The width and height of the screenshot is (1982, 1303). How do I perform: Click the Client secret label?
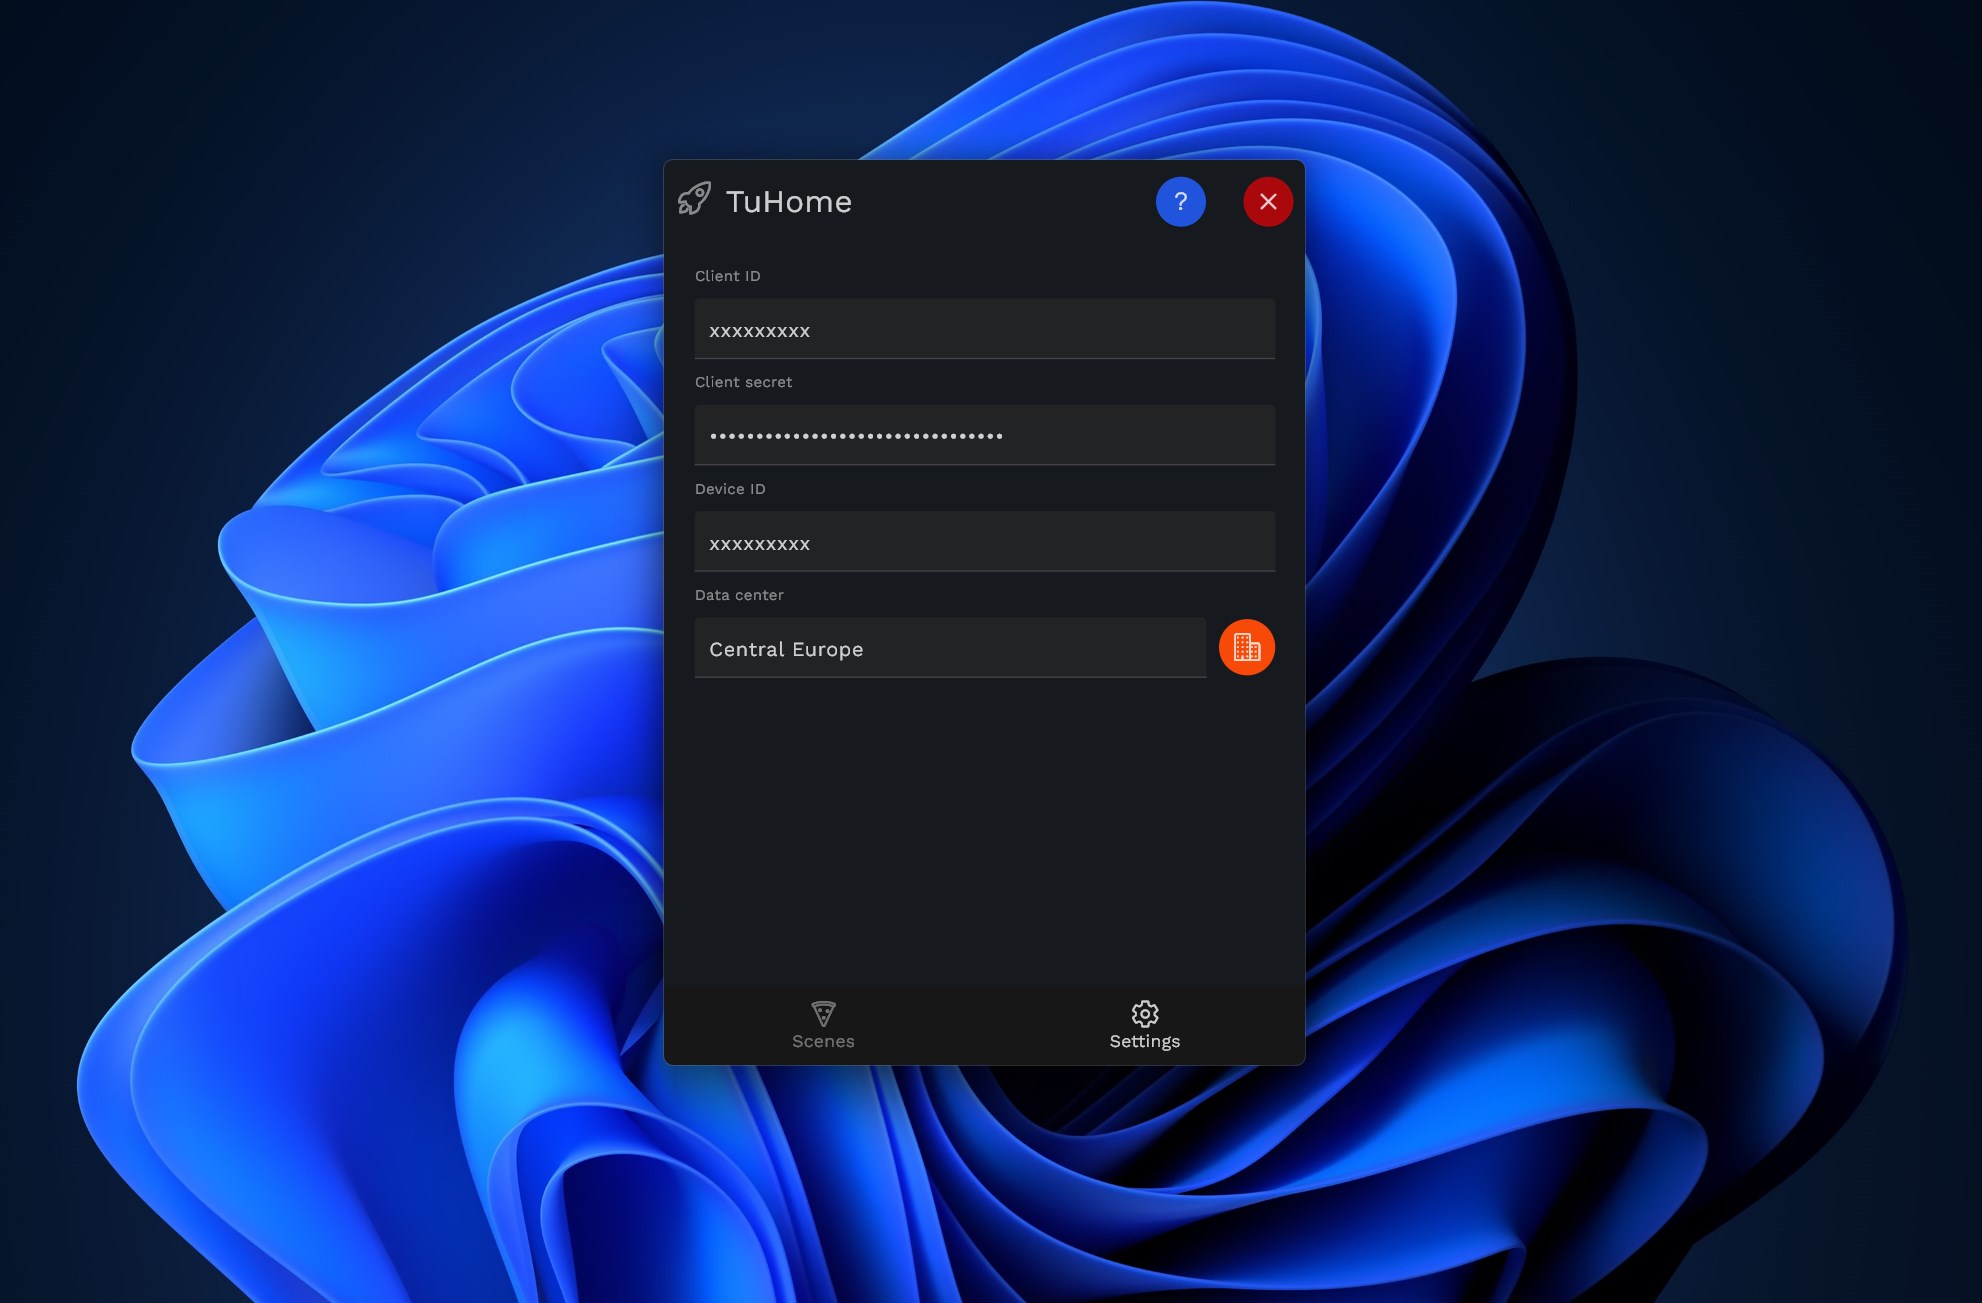coord(743,382)
